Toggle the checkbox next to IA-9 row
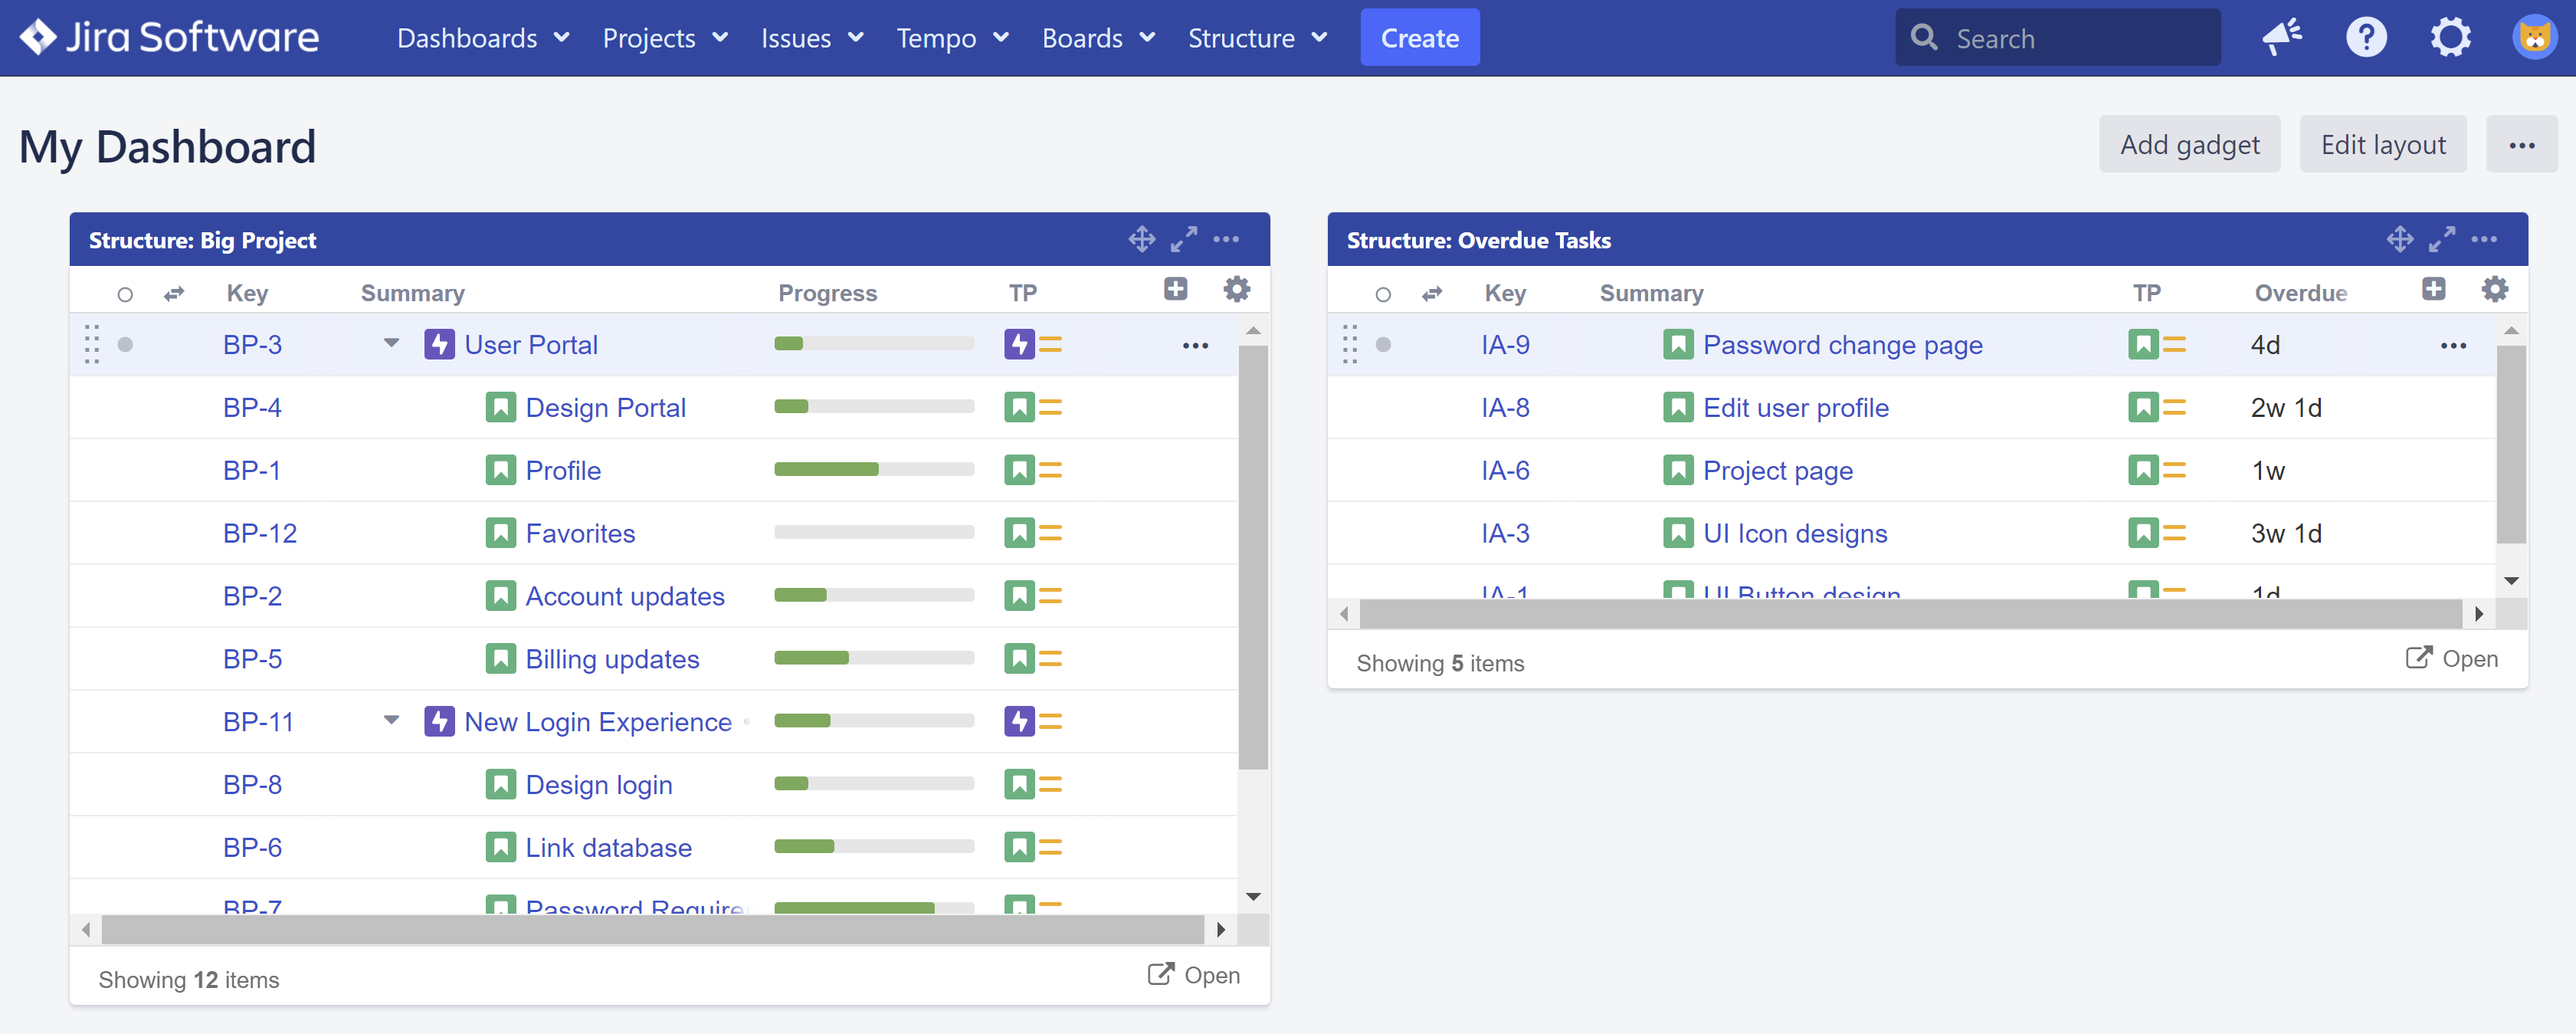This screenshot has width=2576, height=1034. [1383, 345]
